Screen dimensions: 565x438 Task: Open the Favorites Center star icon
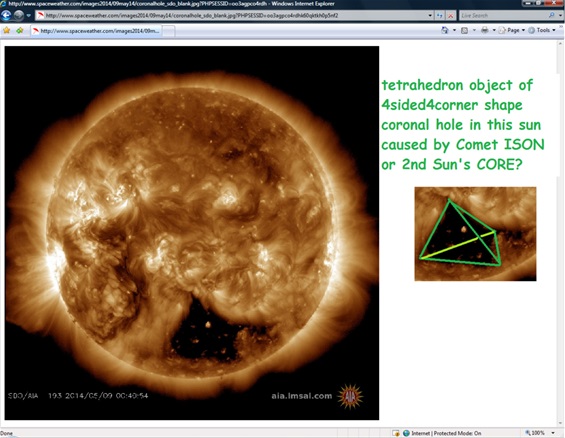click(x=6, y=31)
